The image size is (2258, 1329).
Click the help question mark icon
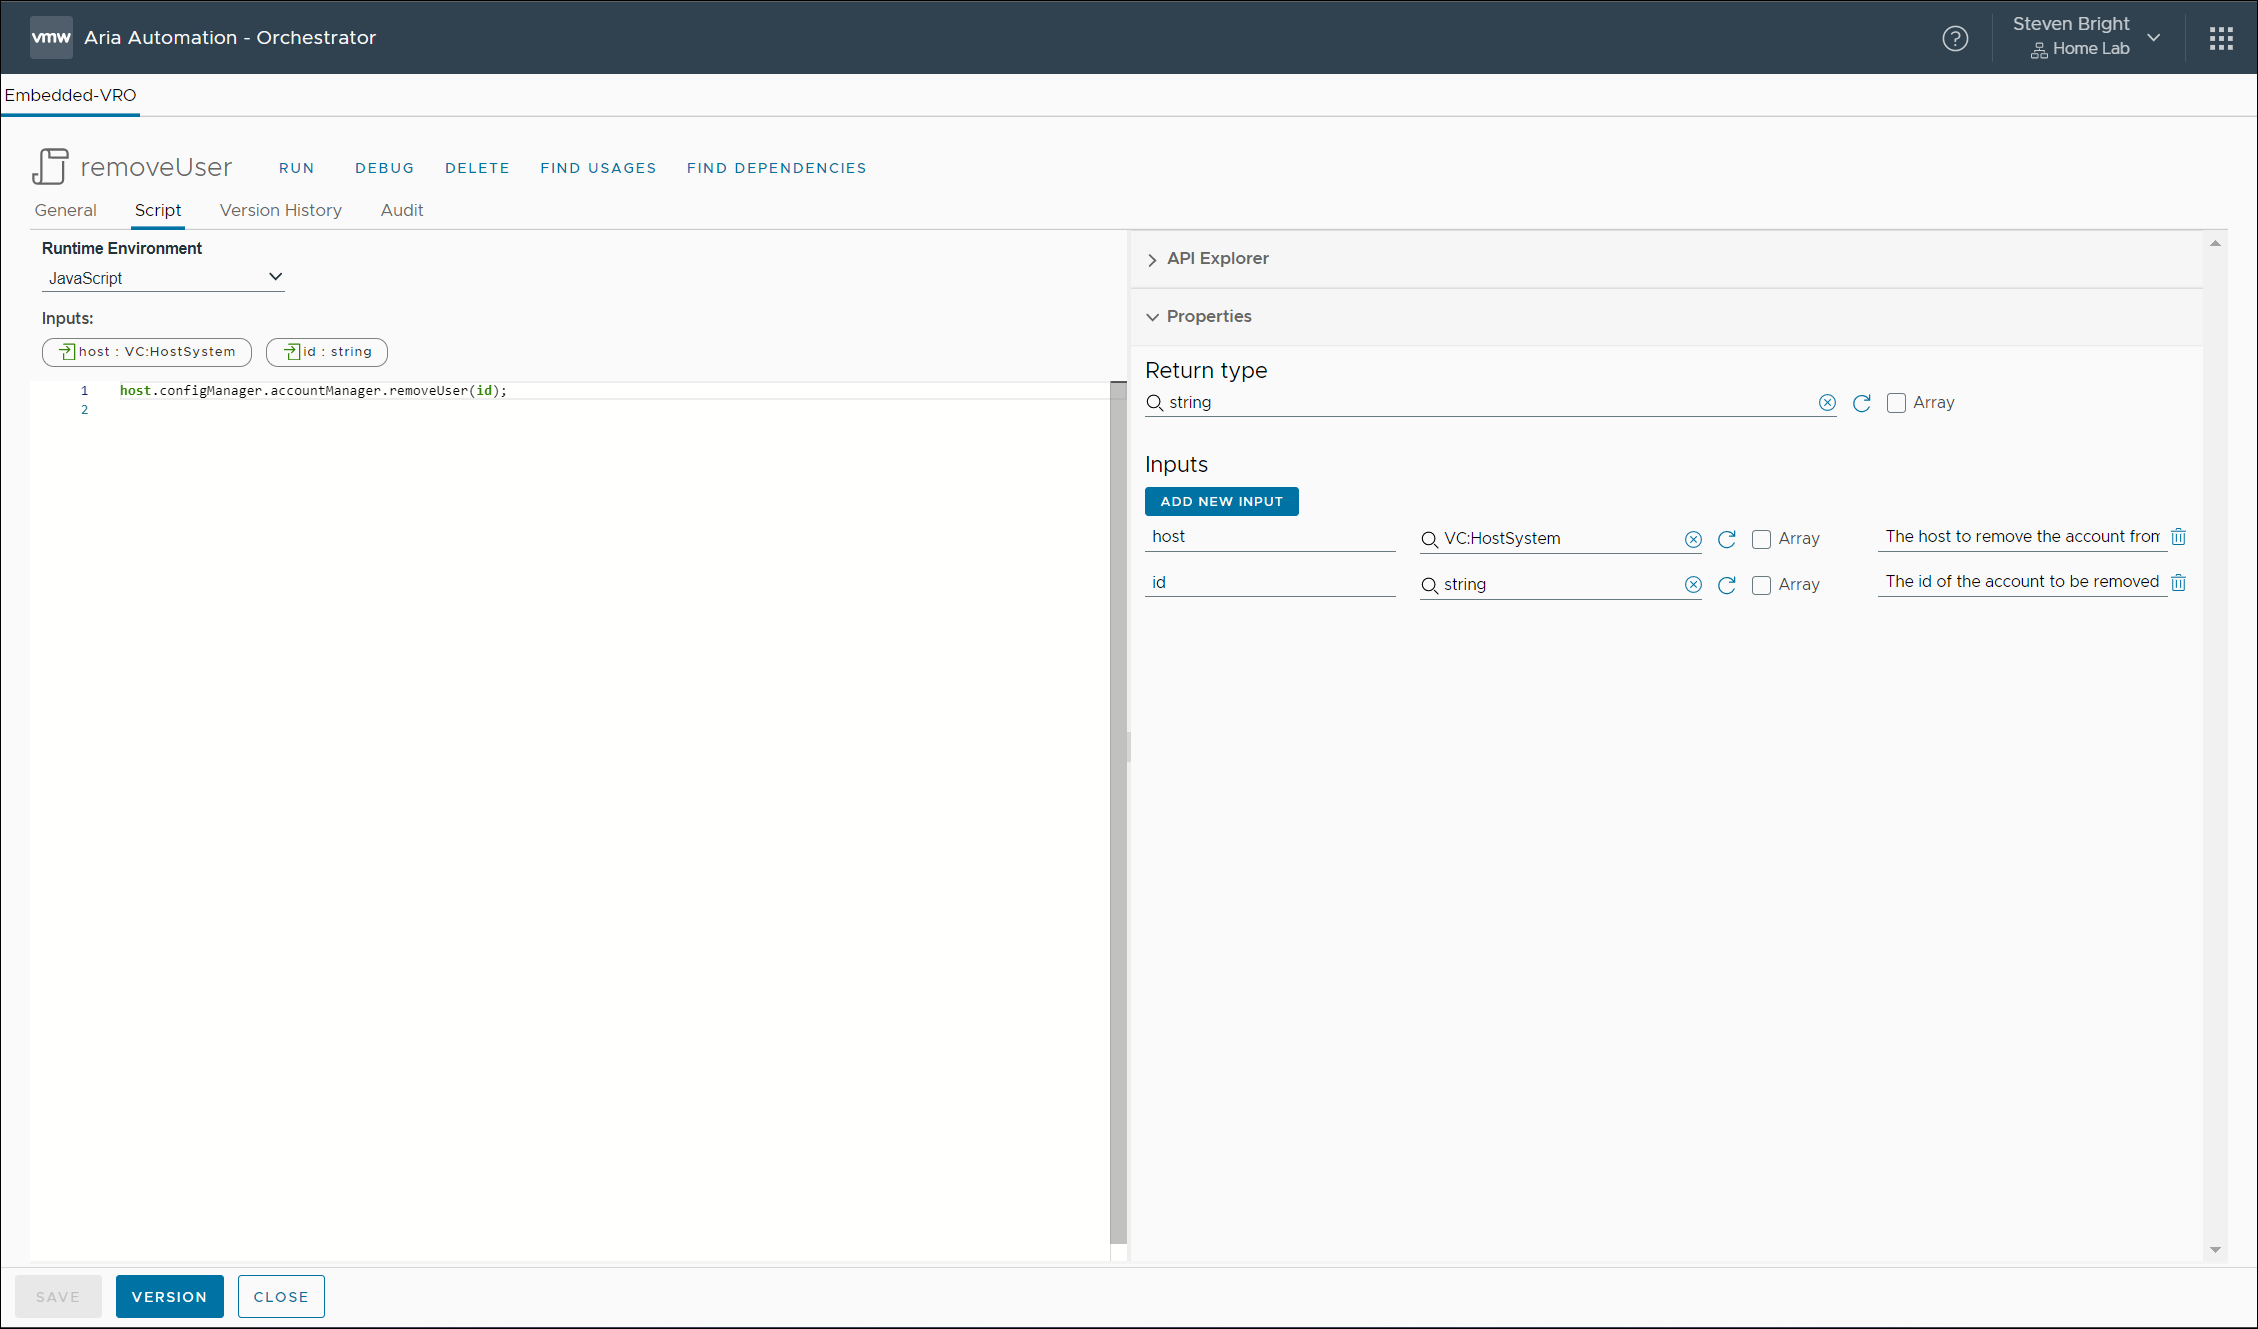[1955, 38]
